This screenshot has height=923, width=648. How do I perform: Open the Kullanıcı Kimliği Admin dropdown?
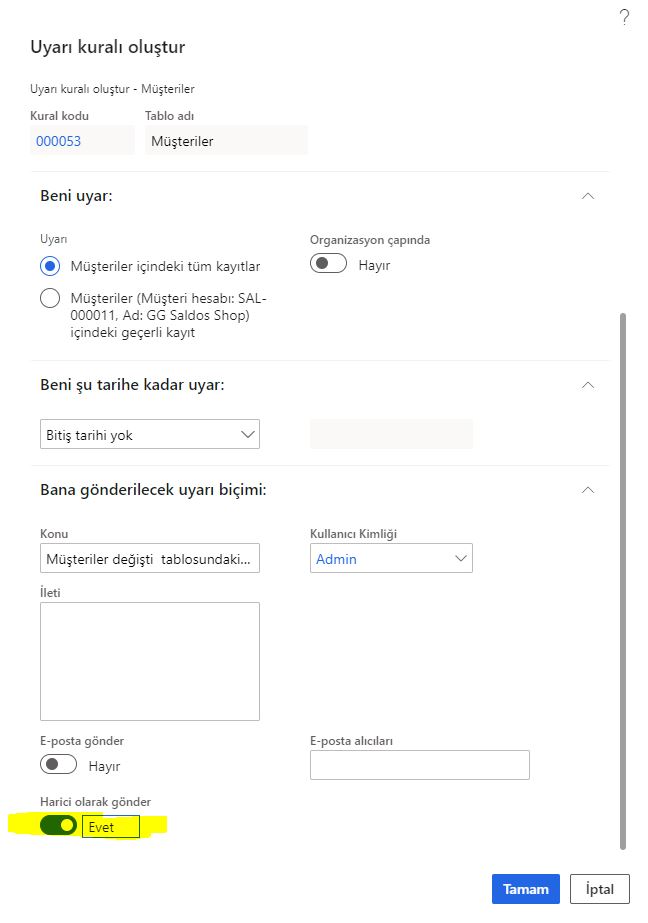coord(391,558)
